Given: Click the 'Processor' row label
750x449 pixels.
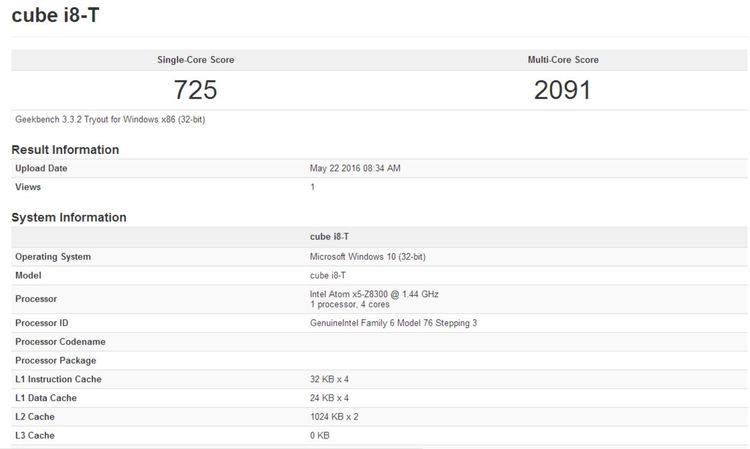Looking at the screenshot, I should (36, 299).
